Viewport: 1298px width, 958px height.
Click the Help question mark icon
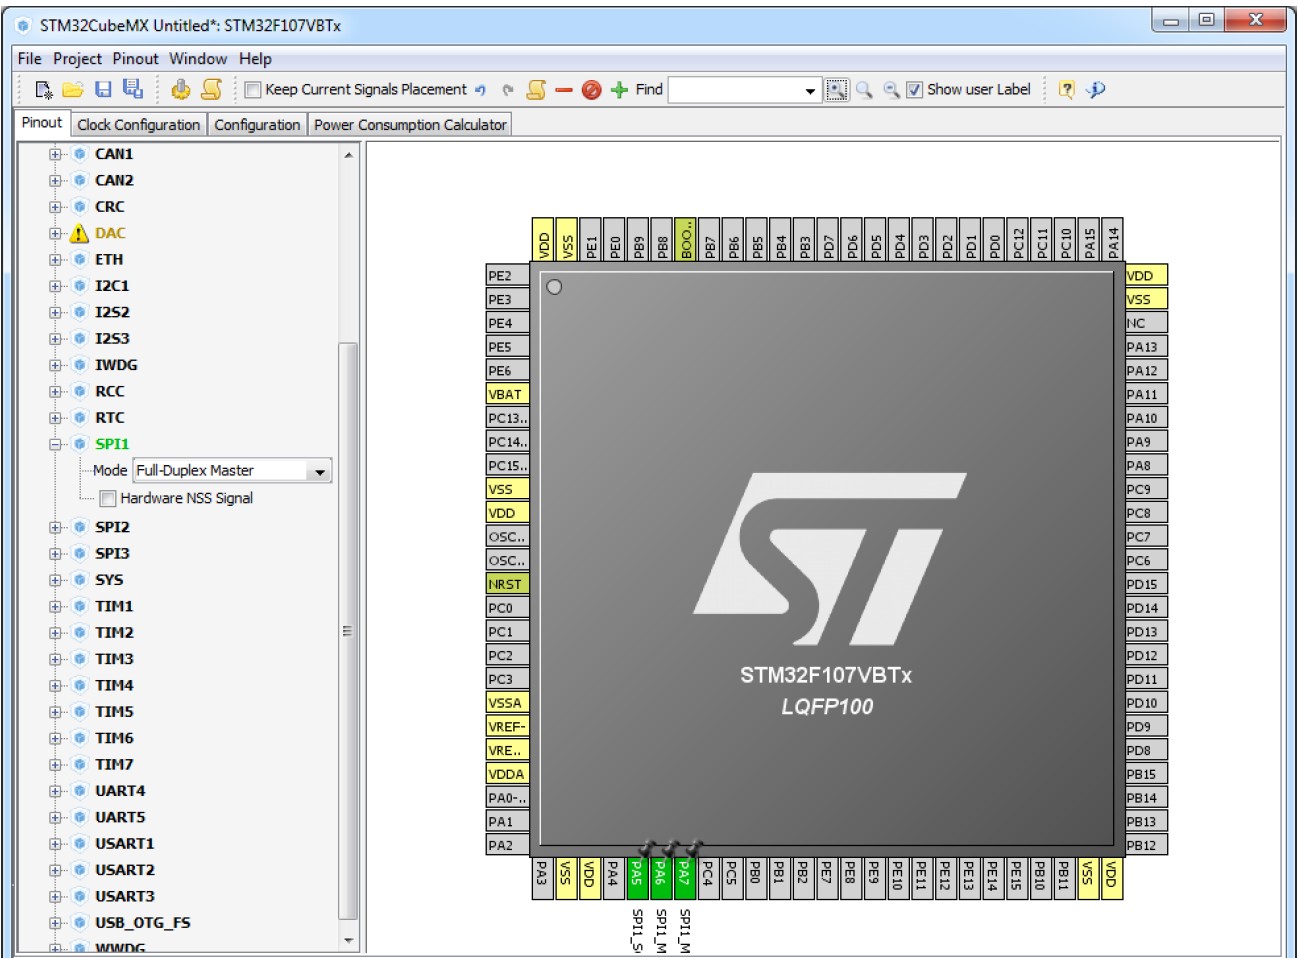(x=1066, y=90)
